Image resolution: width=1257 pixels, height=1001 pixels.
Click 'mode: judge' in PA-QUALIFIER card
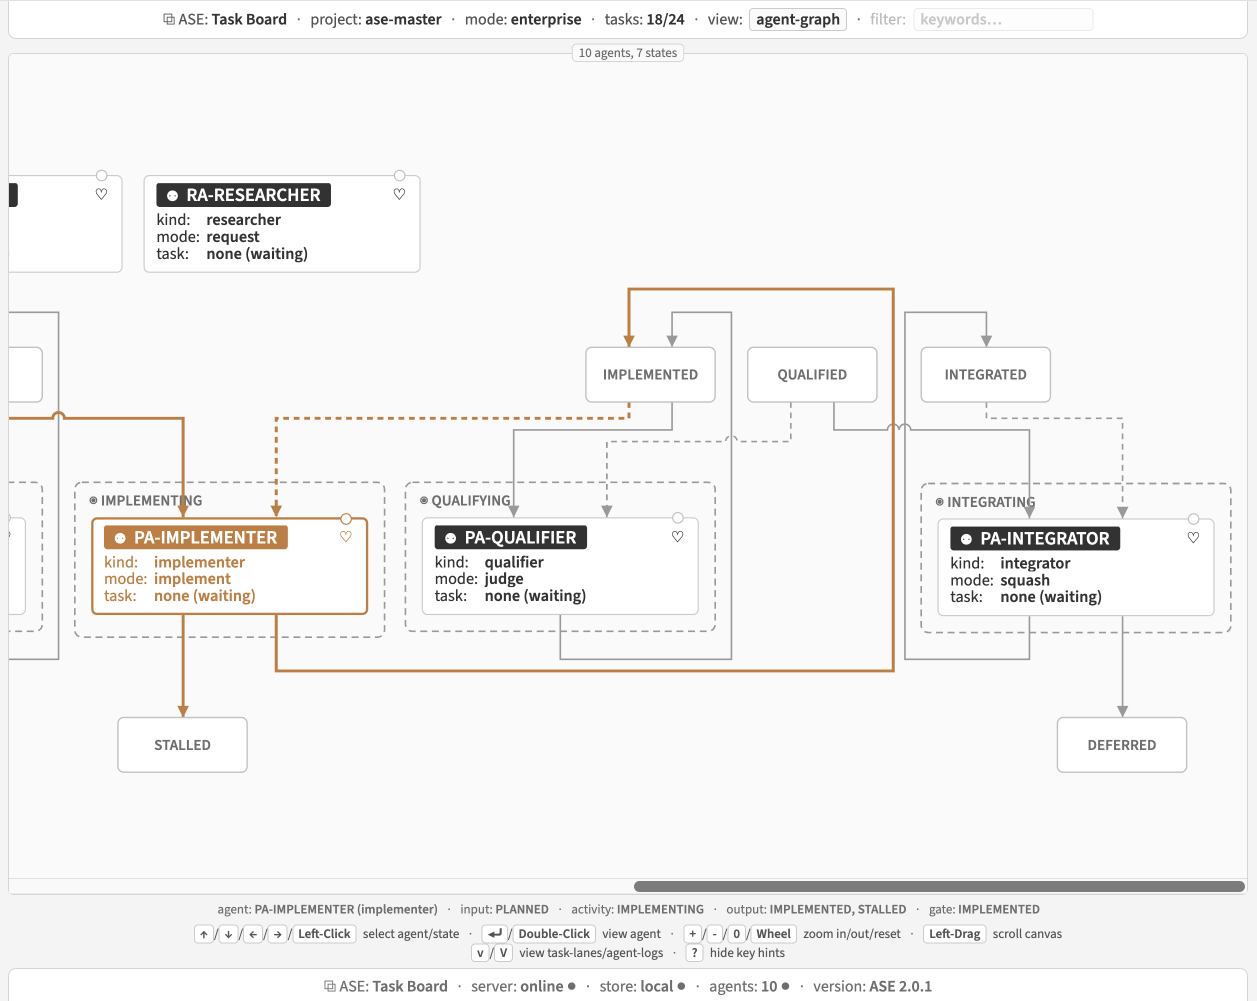(479, 579)
